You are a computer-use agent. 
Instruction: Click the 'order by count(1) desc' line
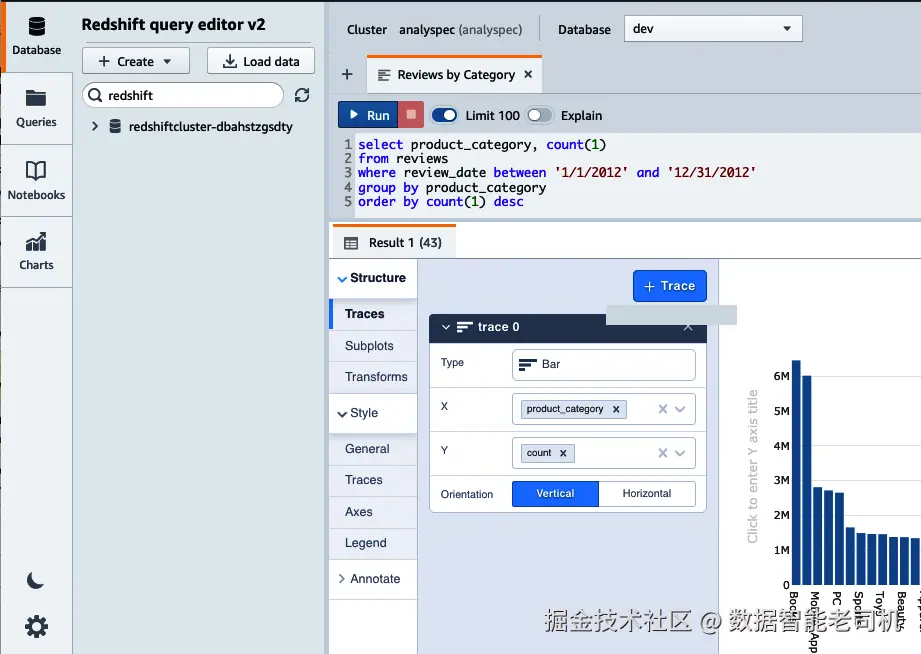[x=441, y=202]
